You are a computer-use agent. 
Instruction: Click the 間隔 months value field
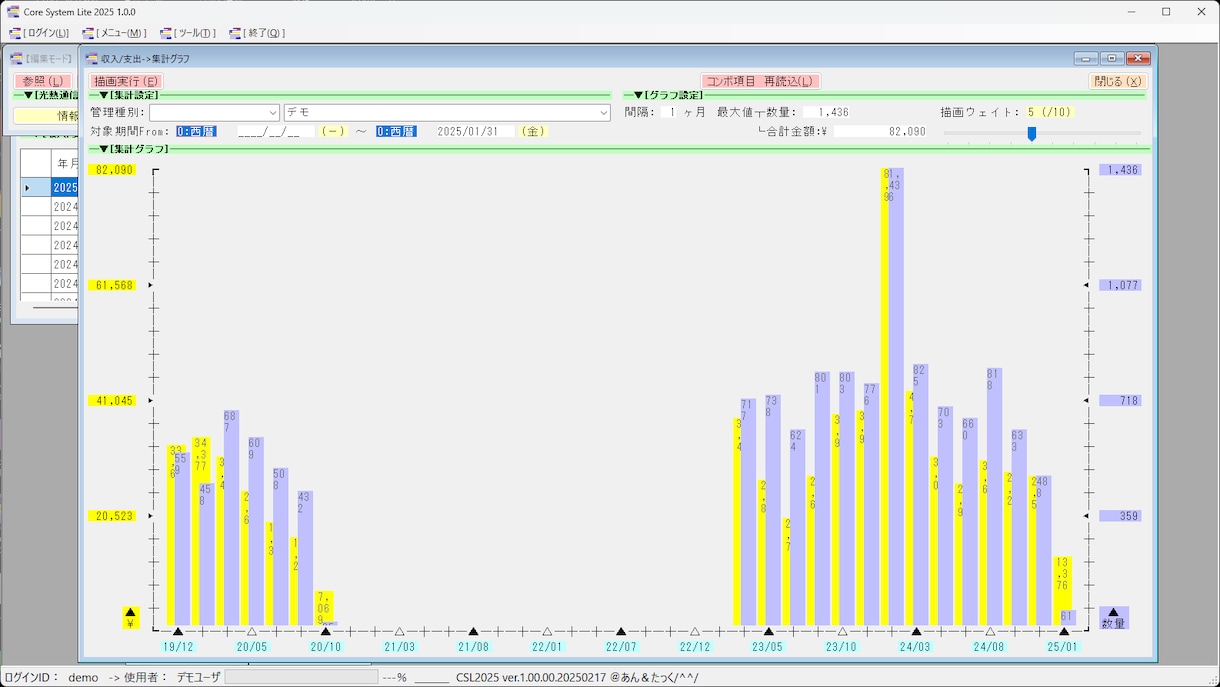(x=669, y=112)
